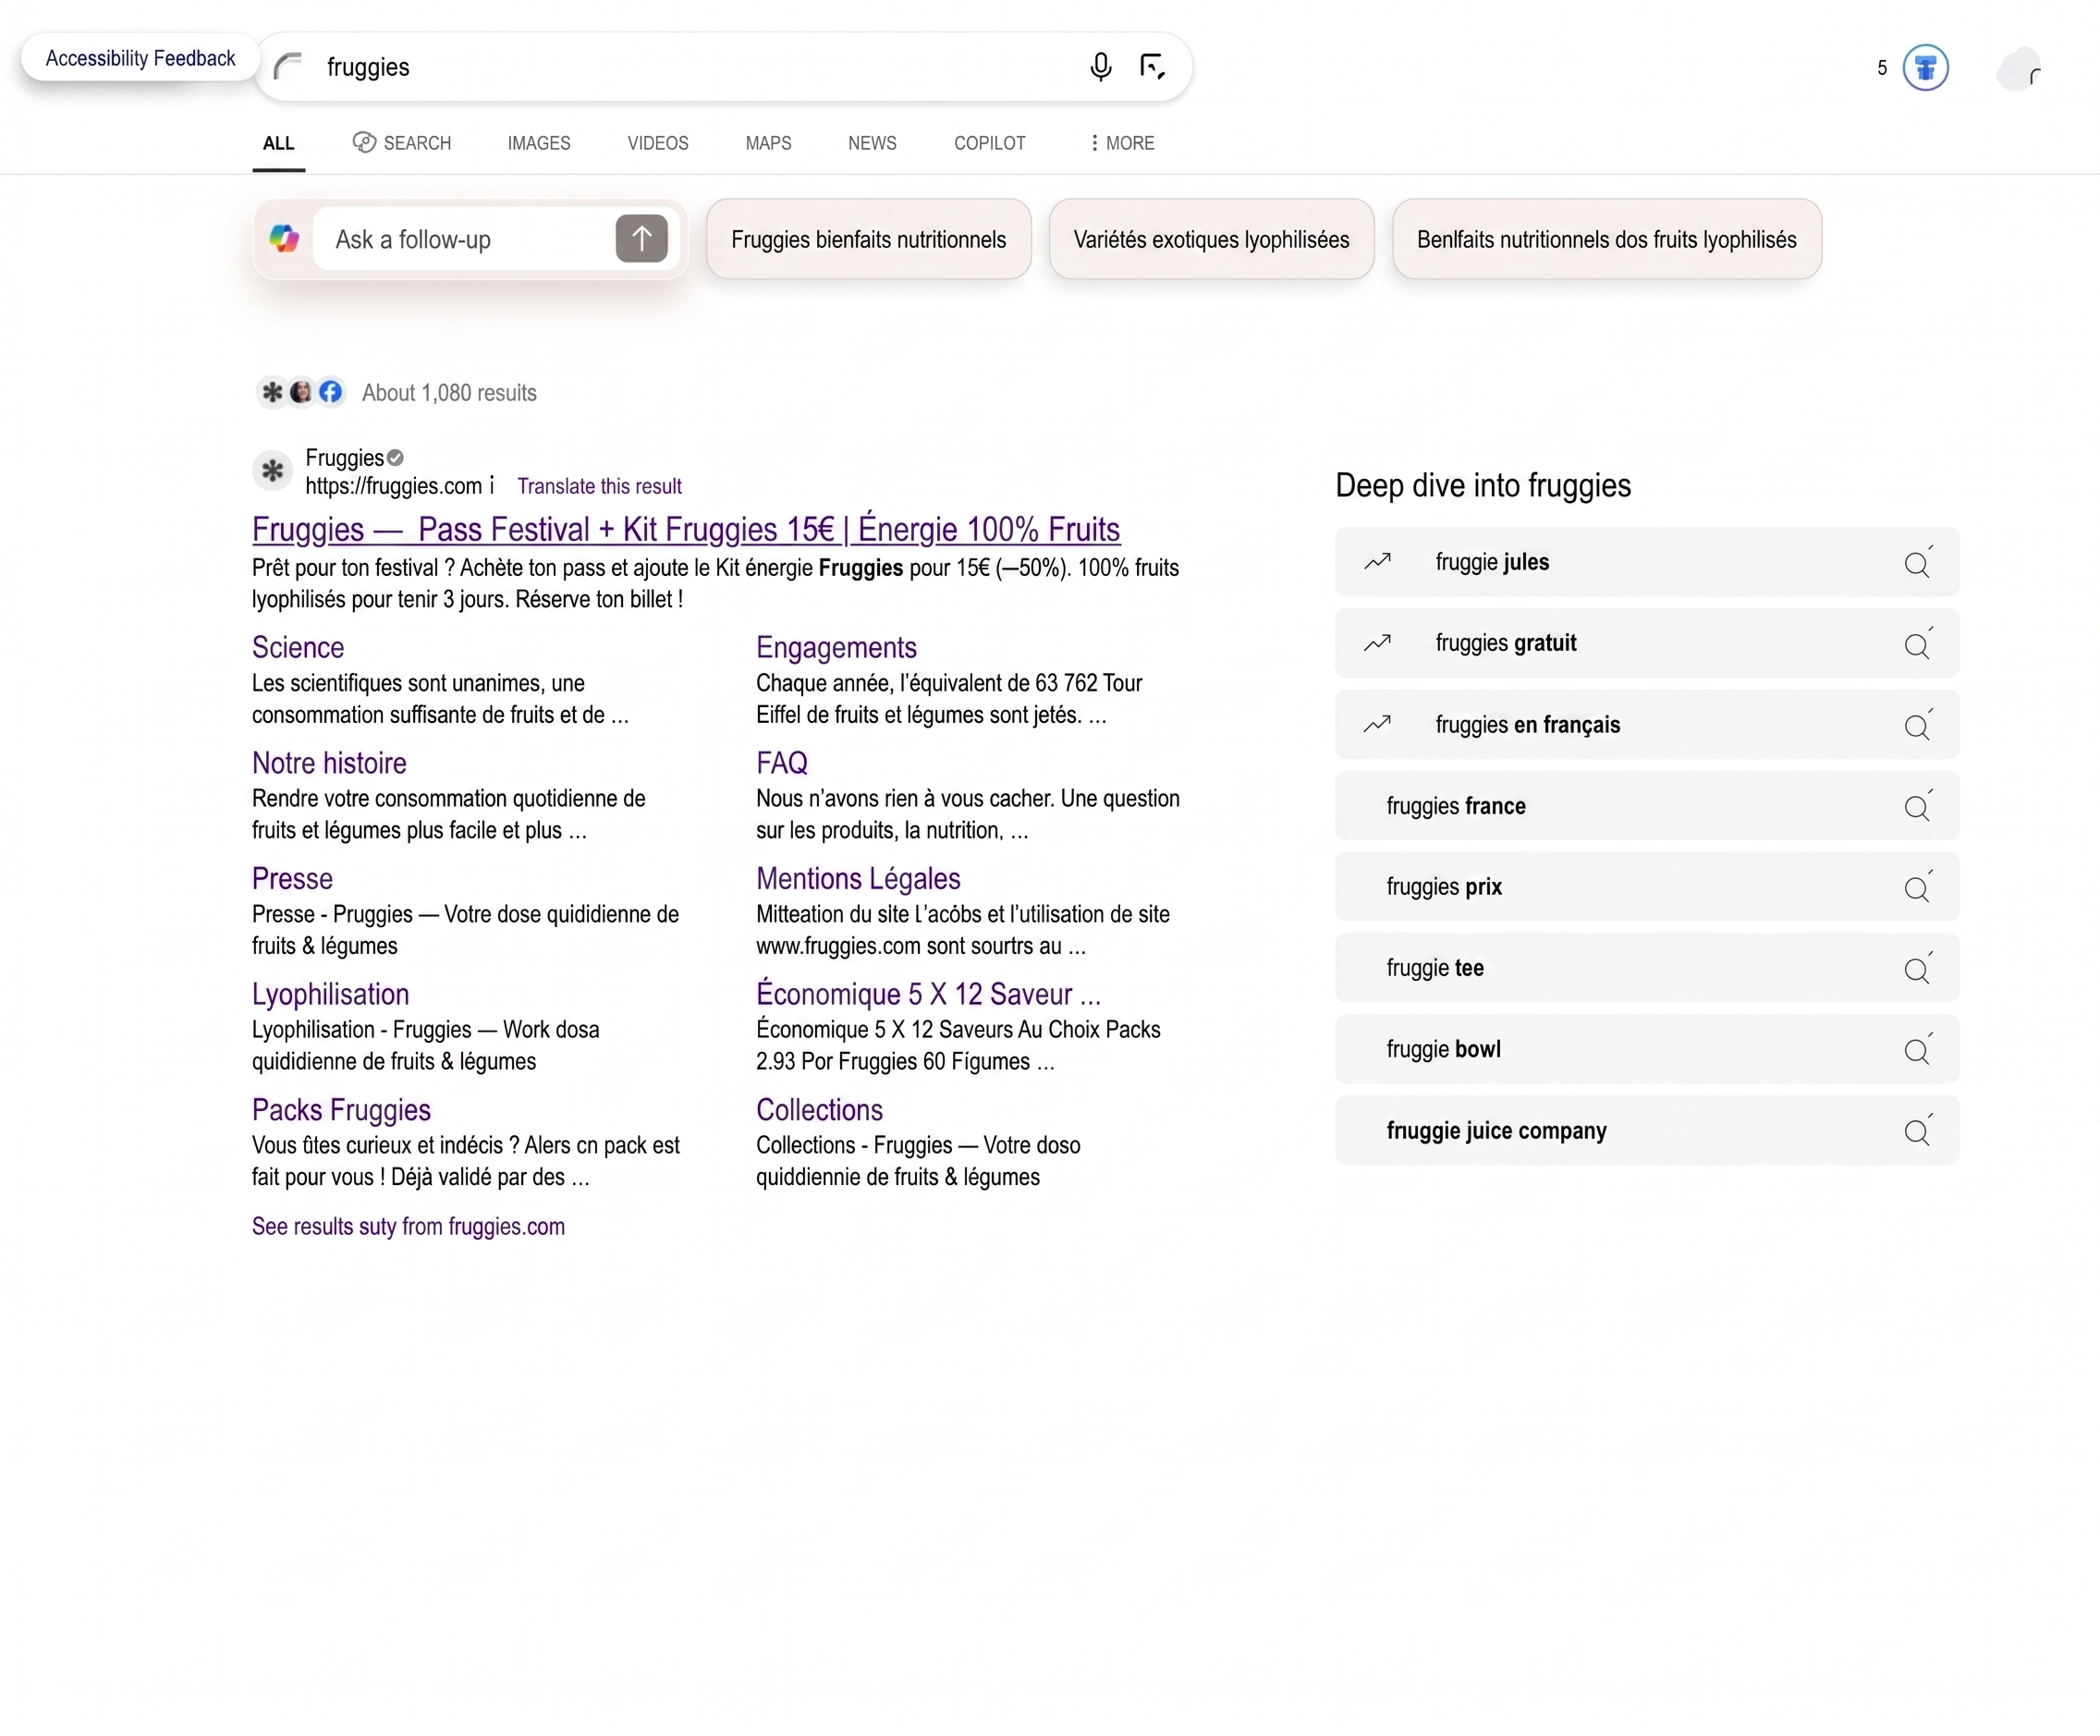Click search icon on fruggie jules row
This screenshot has width=2100, height=1736.
tap(1917, 562)
